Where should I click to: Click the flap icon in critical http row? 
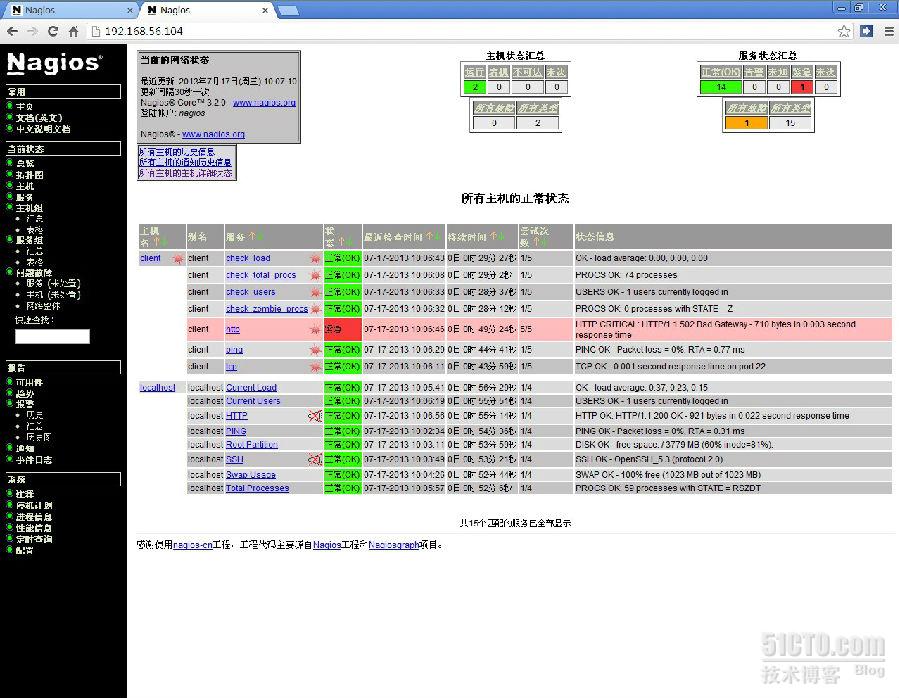click(315, 329)
